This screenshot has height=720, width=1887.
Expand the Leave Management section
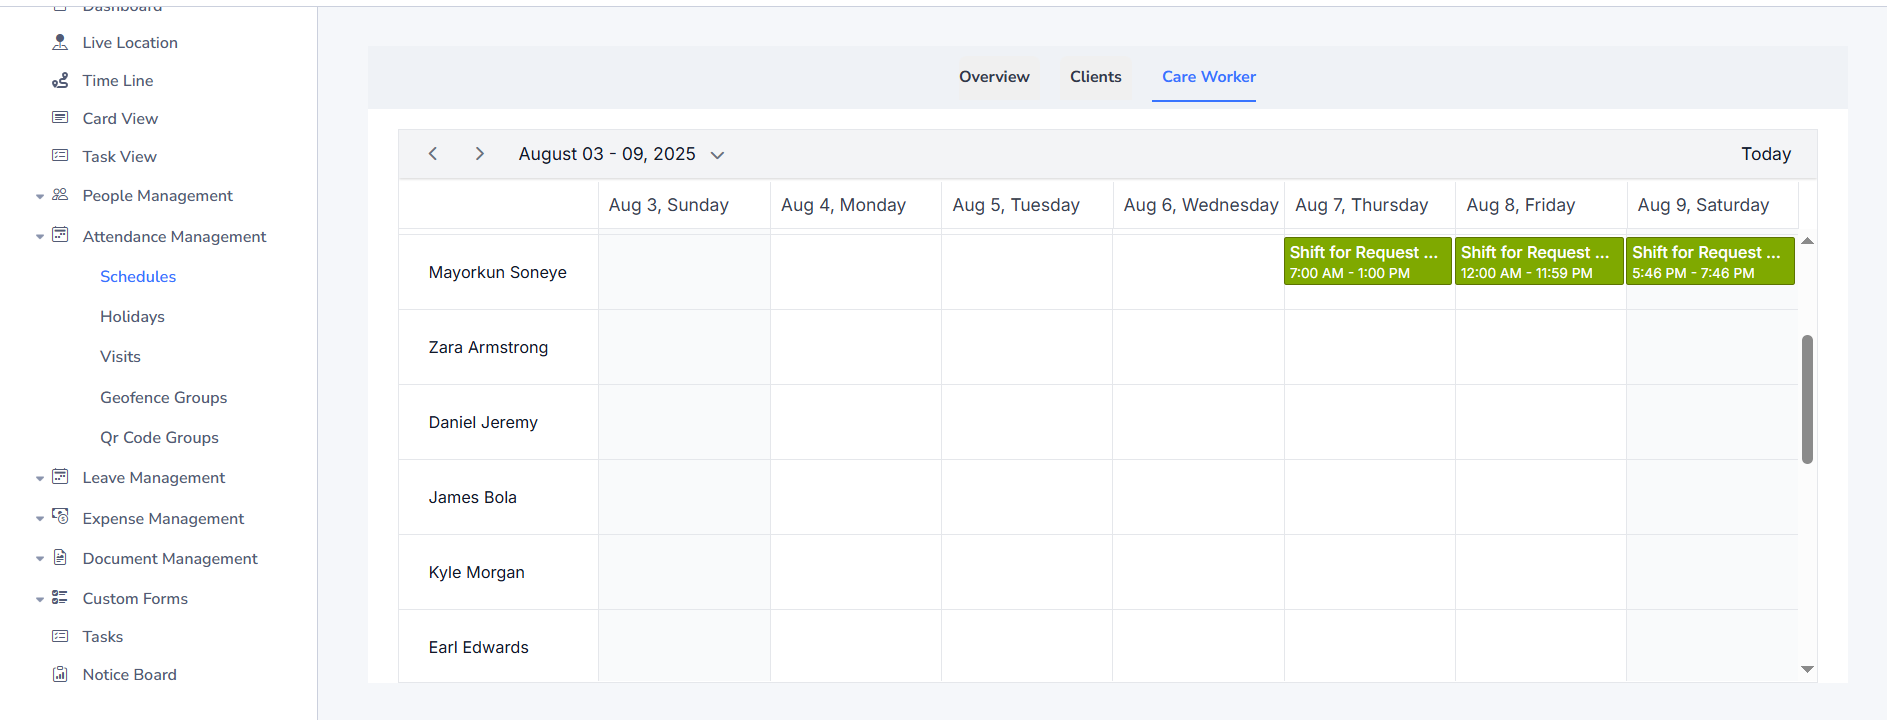tap(40, 478)
